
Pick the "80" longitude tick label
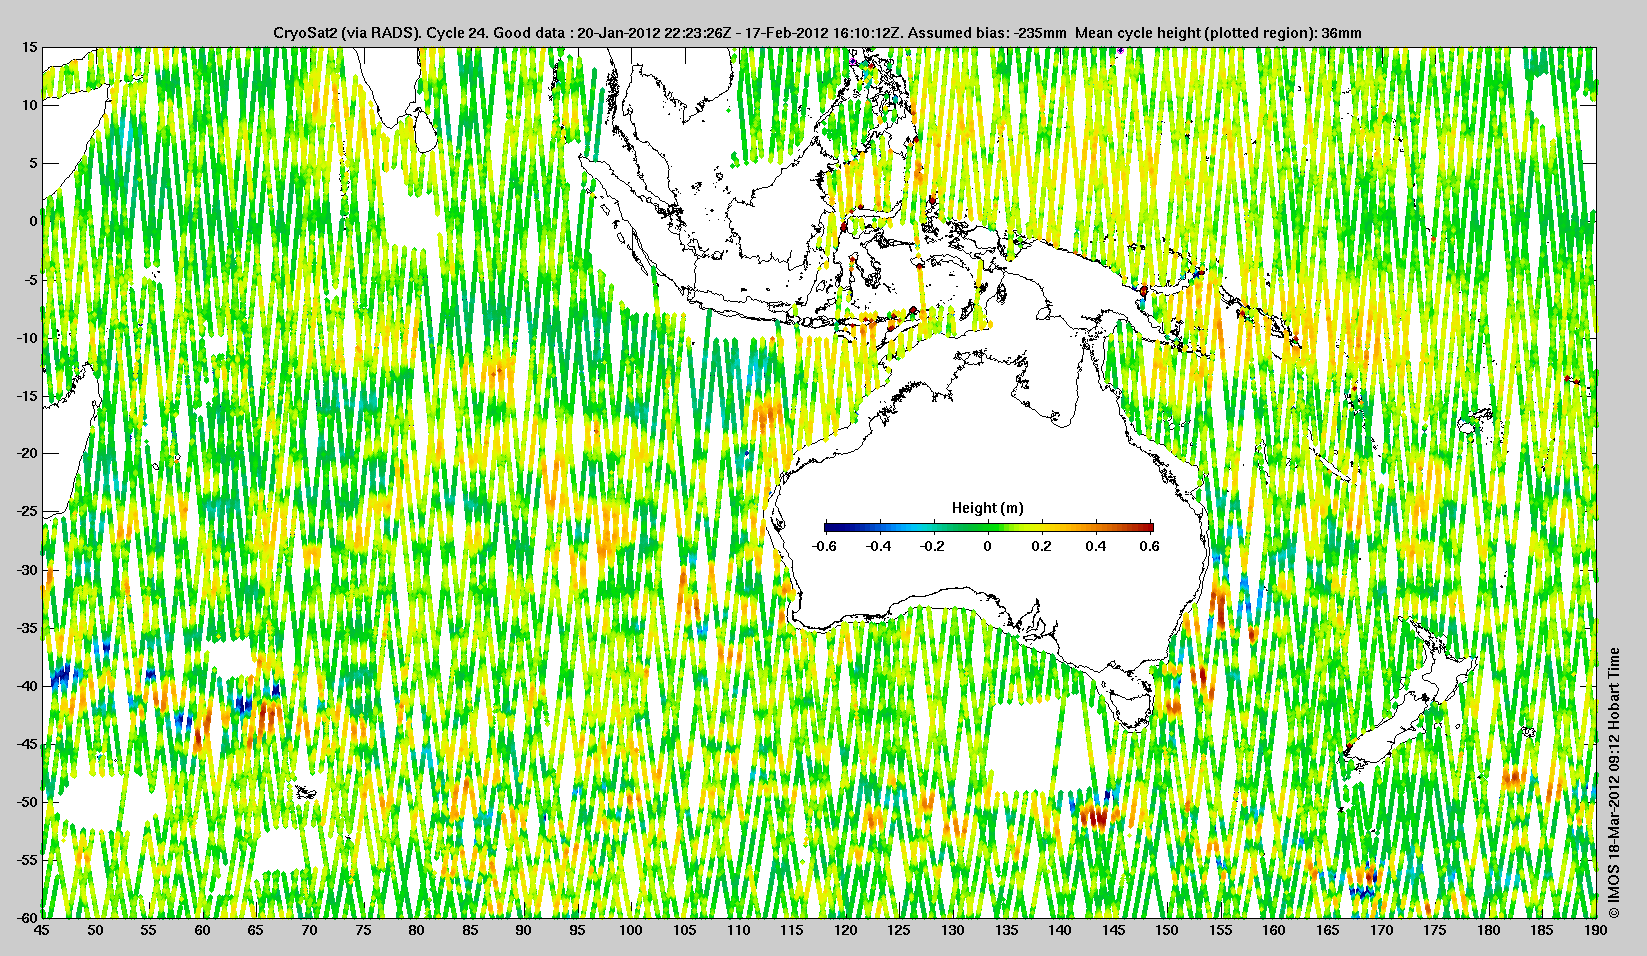(x=417, y=930)
